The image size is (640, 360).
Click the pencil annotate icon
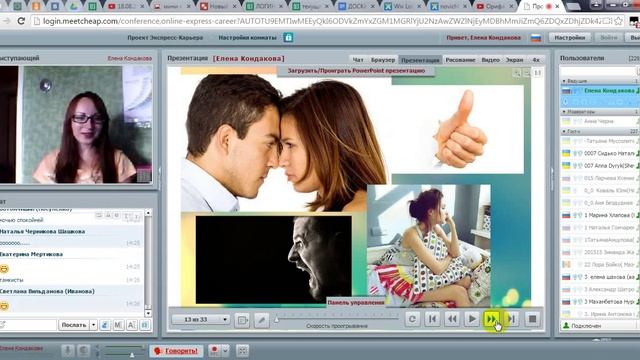click(x=262, y=320)
